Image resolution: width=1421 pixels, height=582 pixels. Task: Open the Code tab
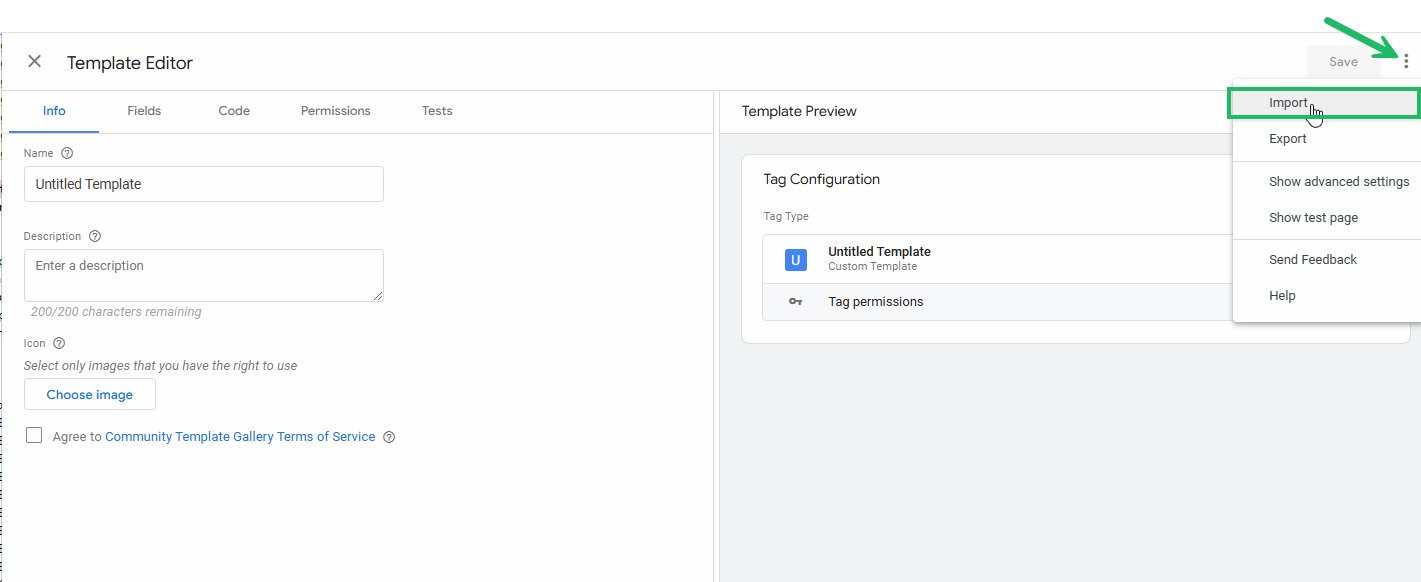pos(234,111)
